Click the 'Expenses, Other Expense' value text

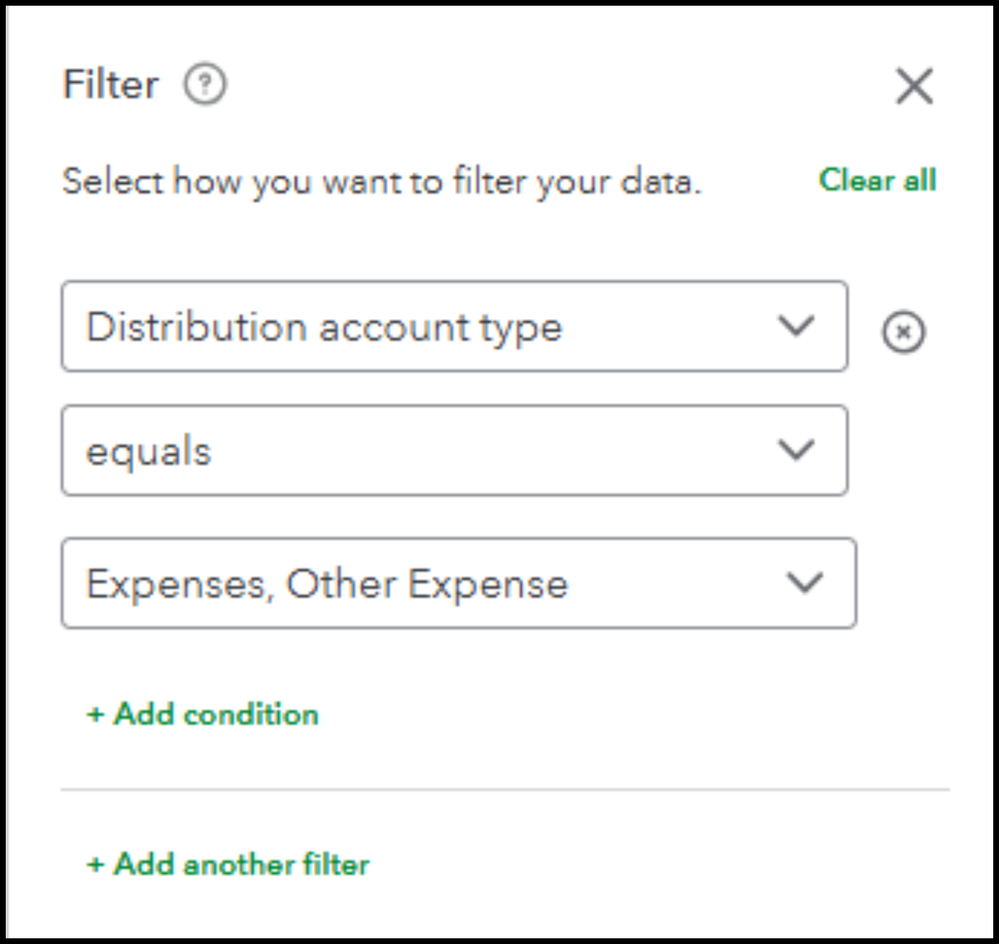tap(327, 584)
